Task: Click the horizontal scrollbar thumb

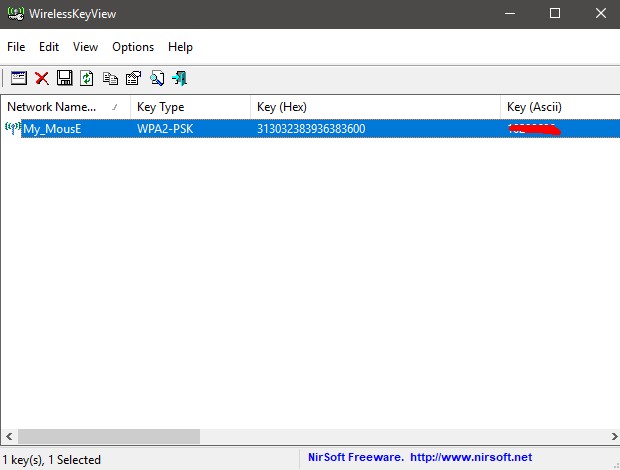Action: [x=109, y=437]
